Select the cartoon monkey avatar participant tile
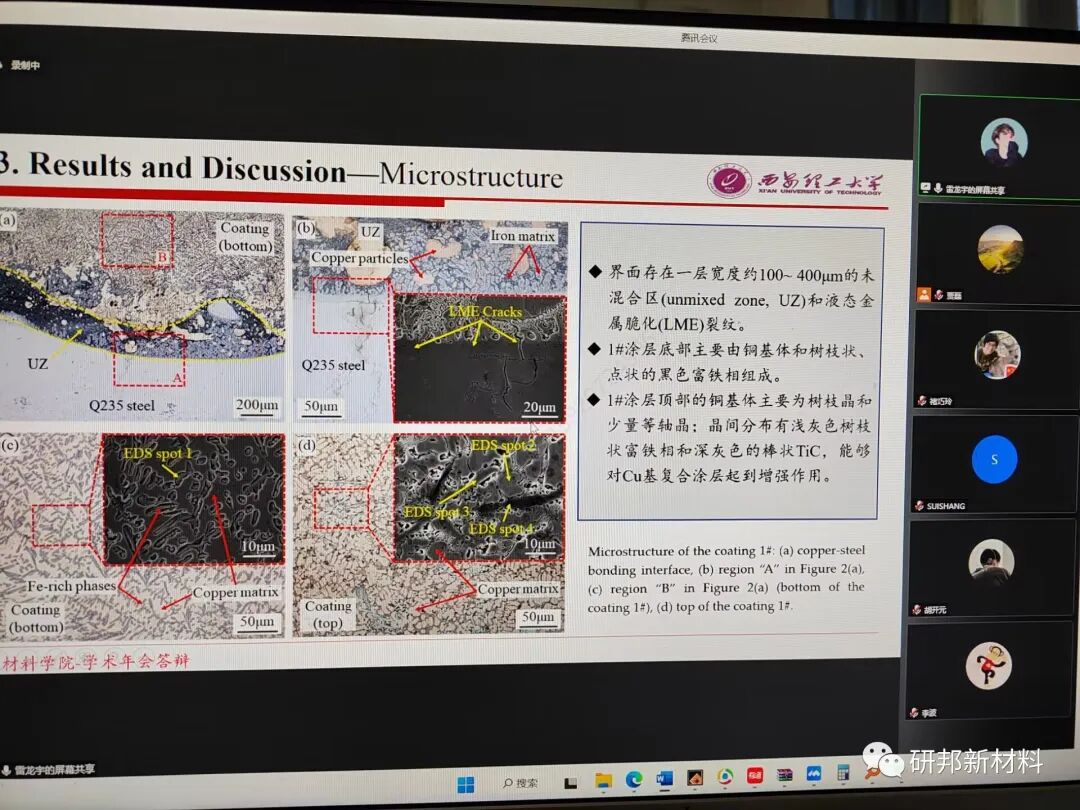This screenshot has width=1080, height=810. [989, 672]
